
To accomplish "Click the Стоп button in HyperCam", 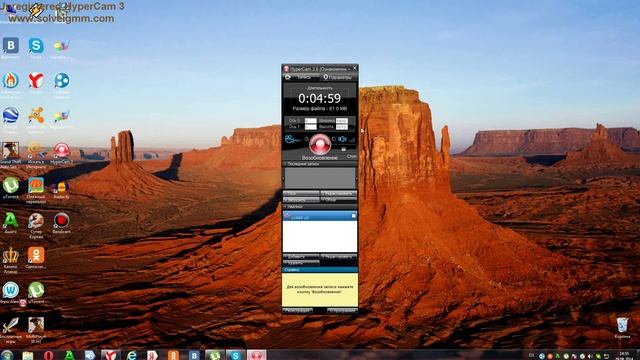I will pyautogui.click(x=351, y=156).
